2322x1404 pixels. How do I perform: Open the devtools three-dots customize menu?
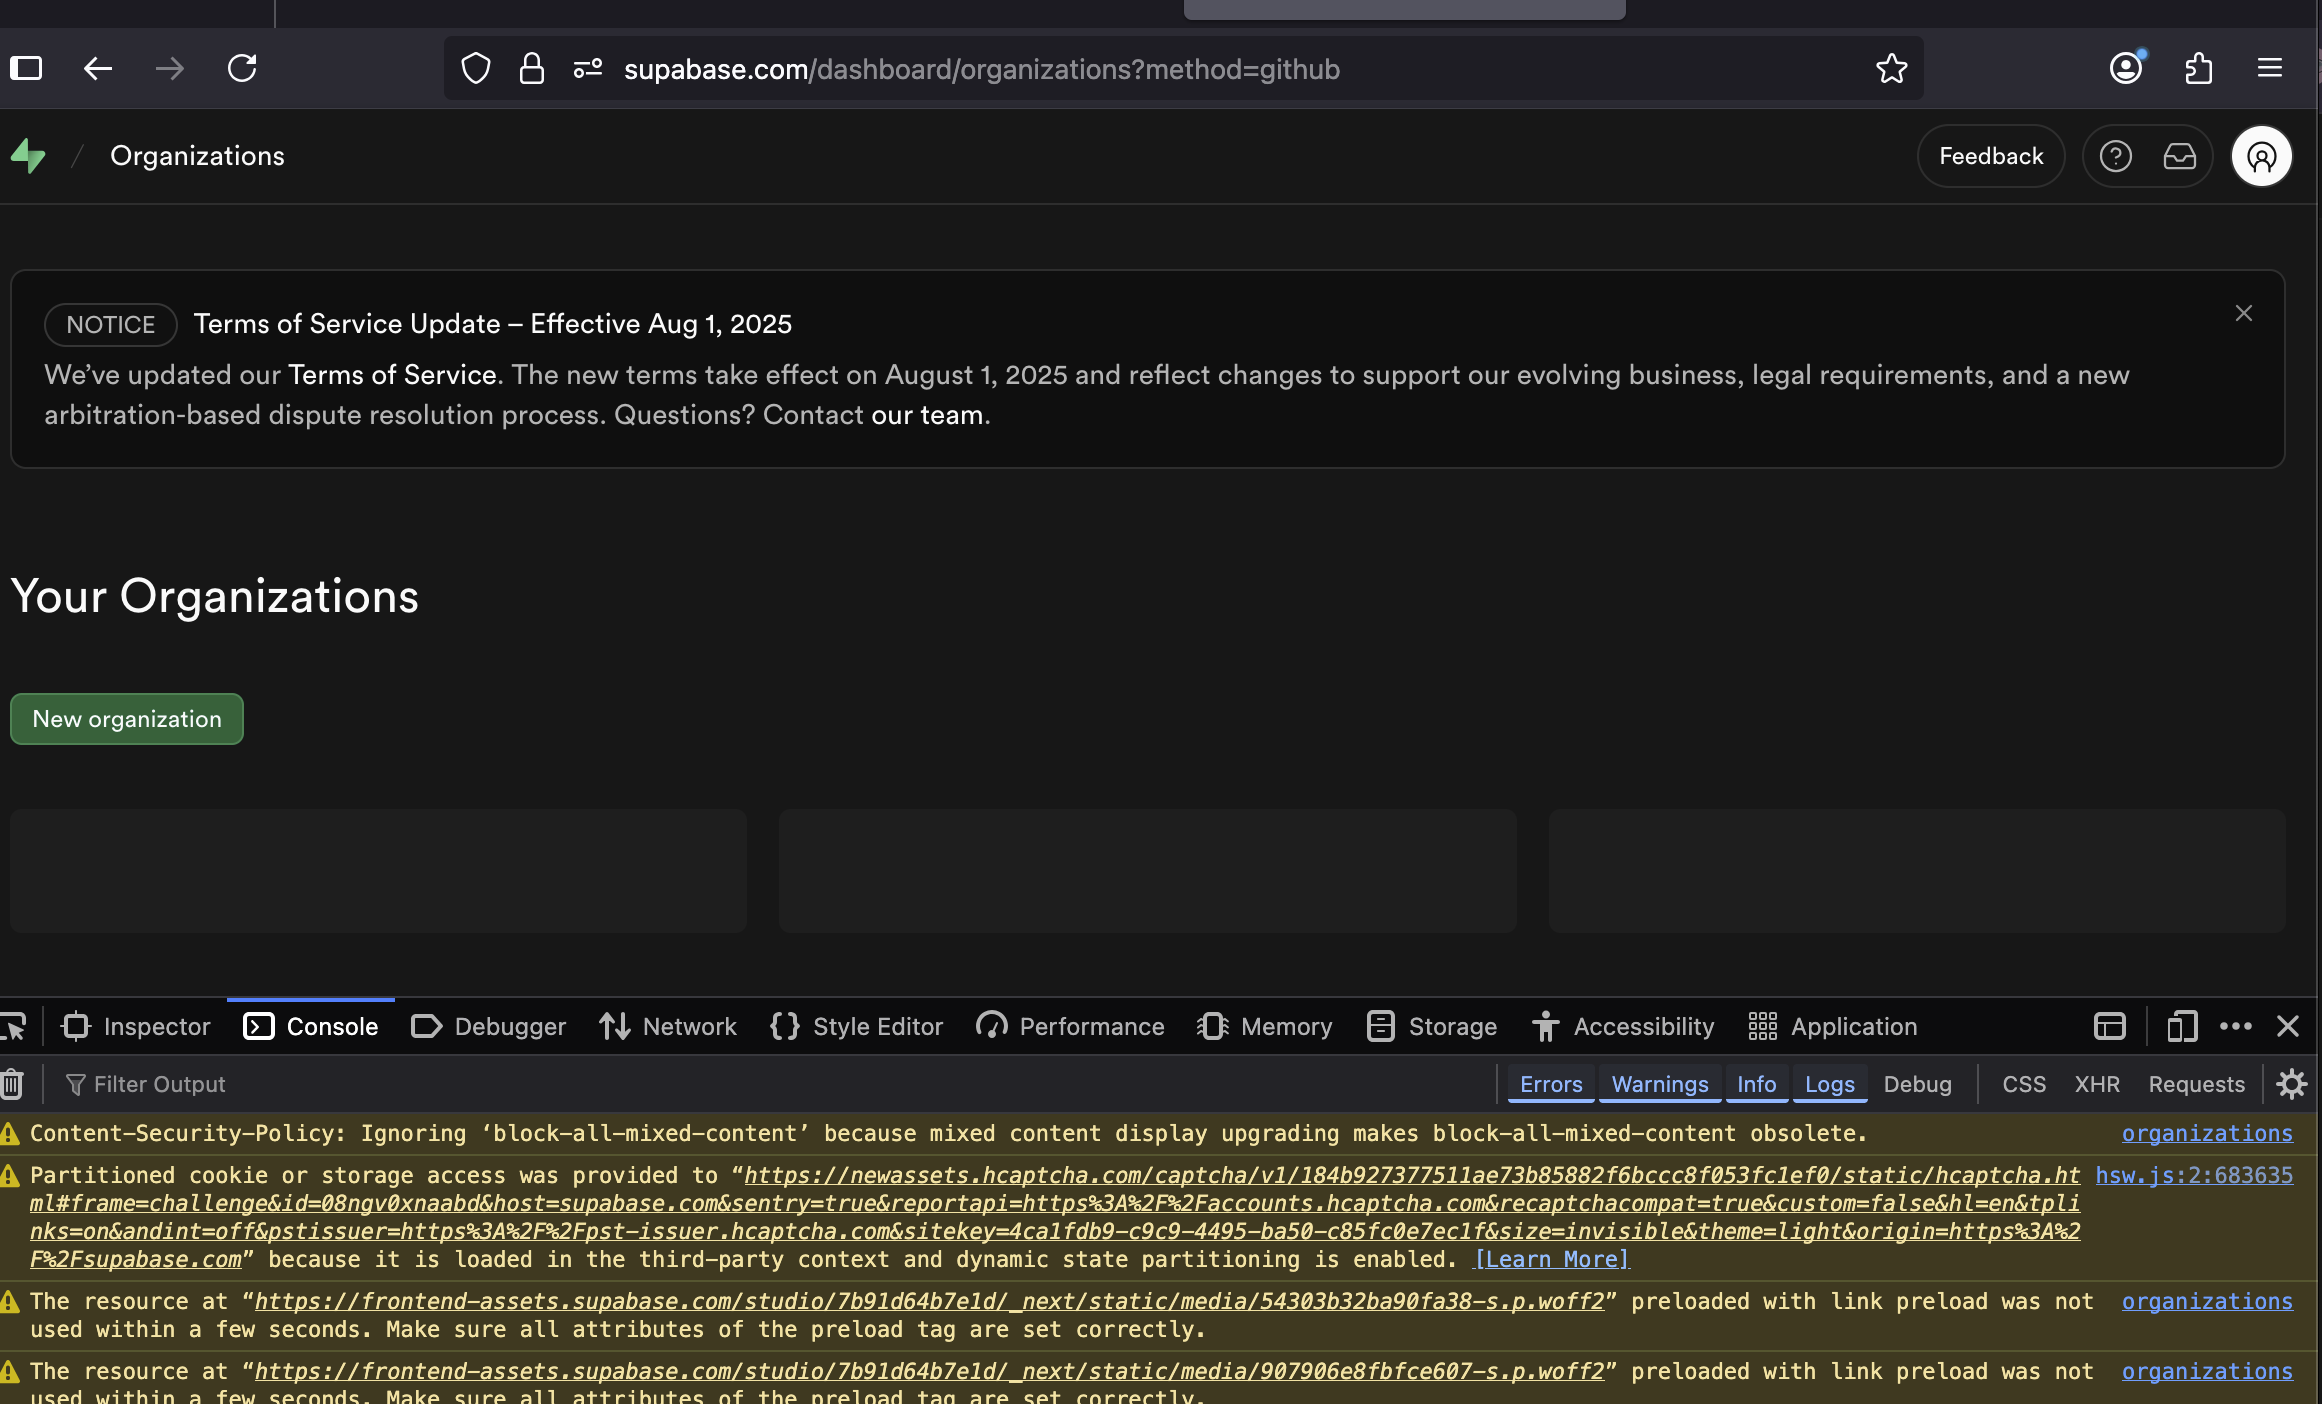pyautogui.click(x=2236, y=1027)
